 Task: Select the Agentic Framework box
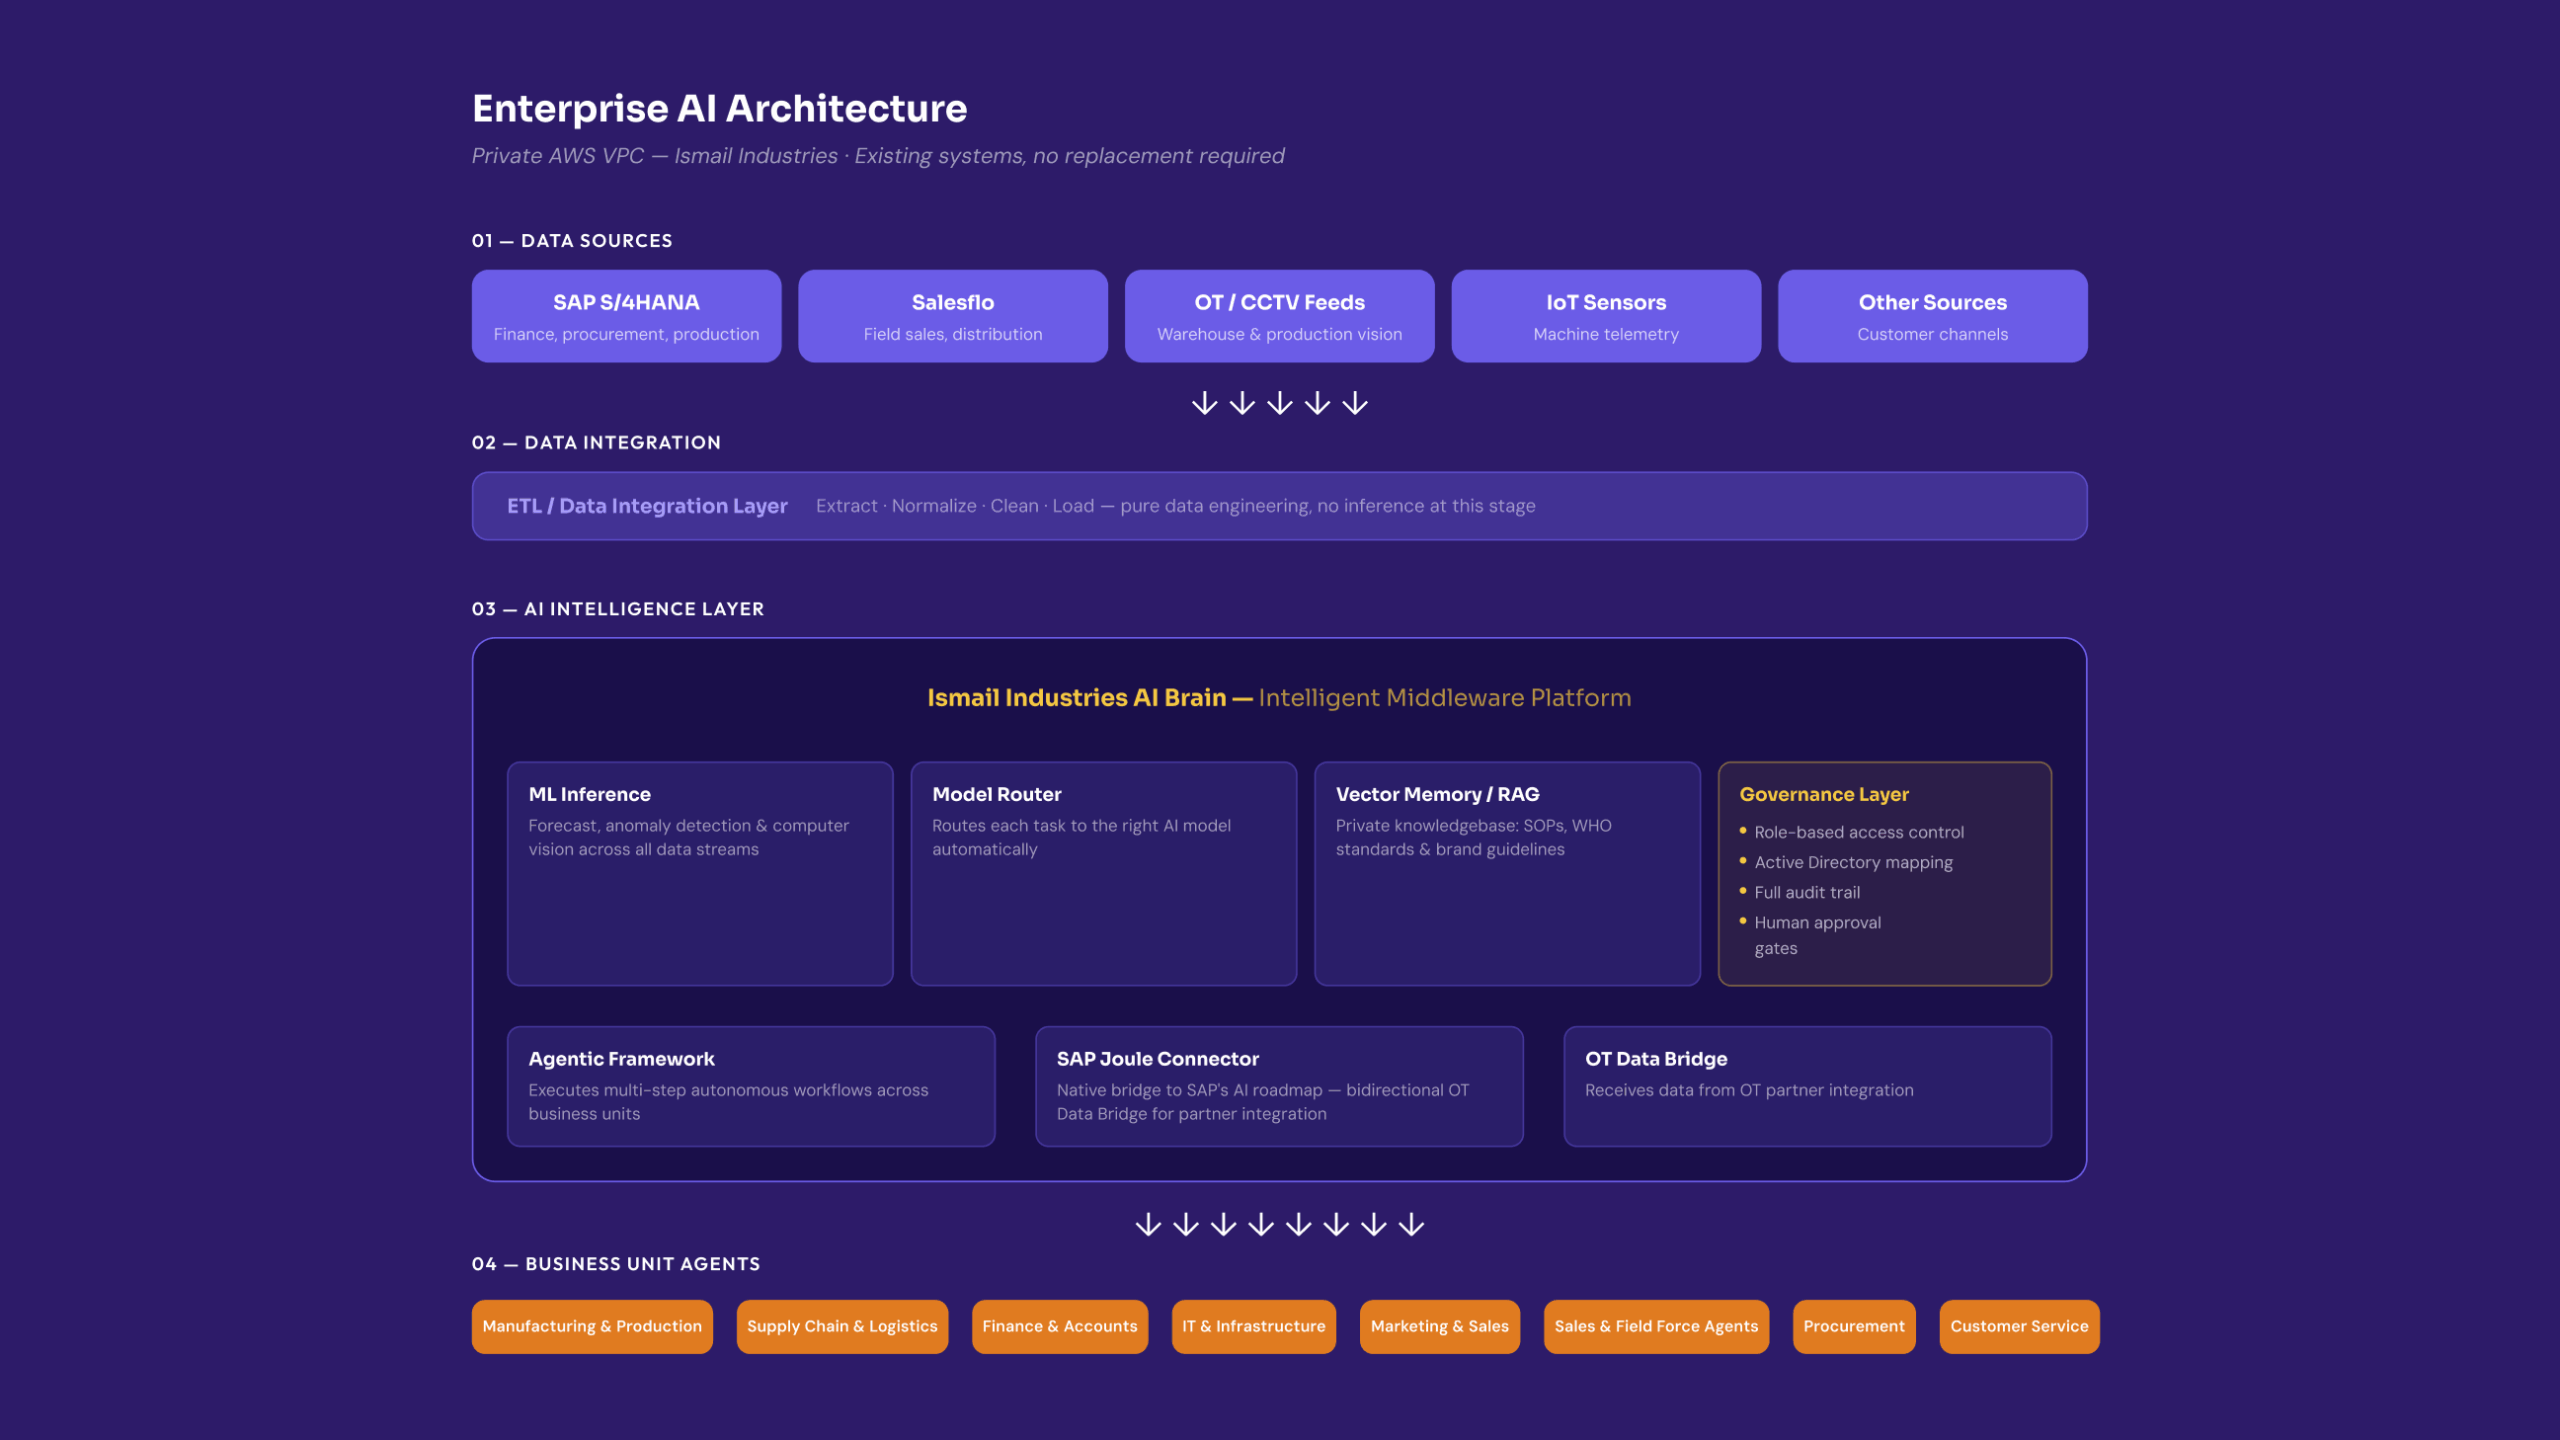[x=751, y=1086]
